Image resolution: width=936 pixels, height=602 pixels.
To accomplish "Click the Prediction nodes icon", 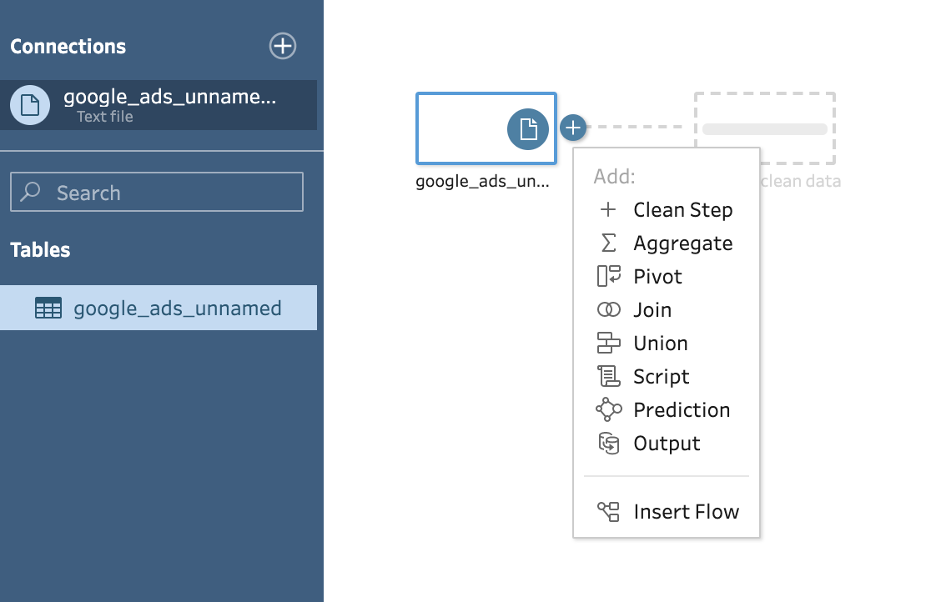I will [608, 410].
